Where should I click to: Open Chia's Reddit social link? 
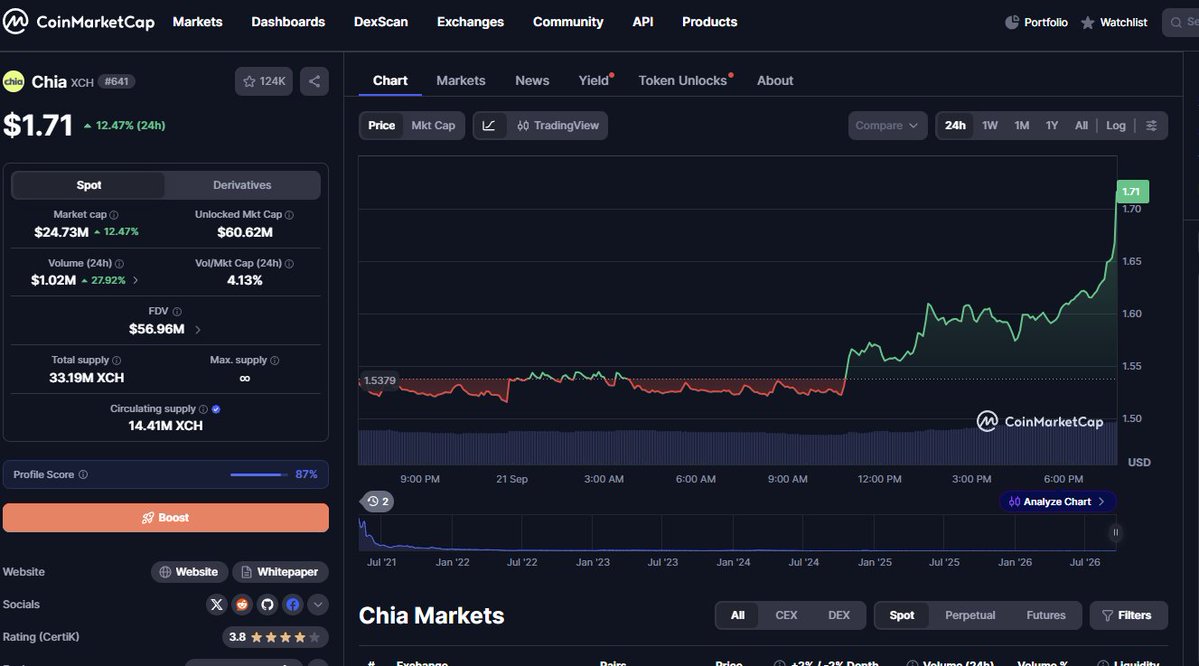click(x=242, y=605)
